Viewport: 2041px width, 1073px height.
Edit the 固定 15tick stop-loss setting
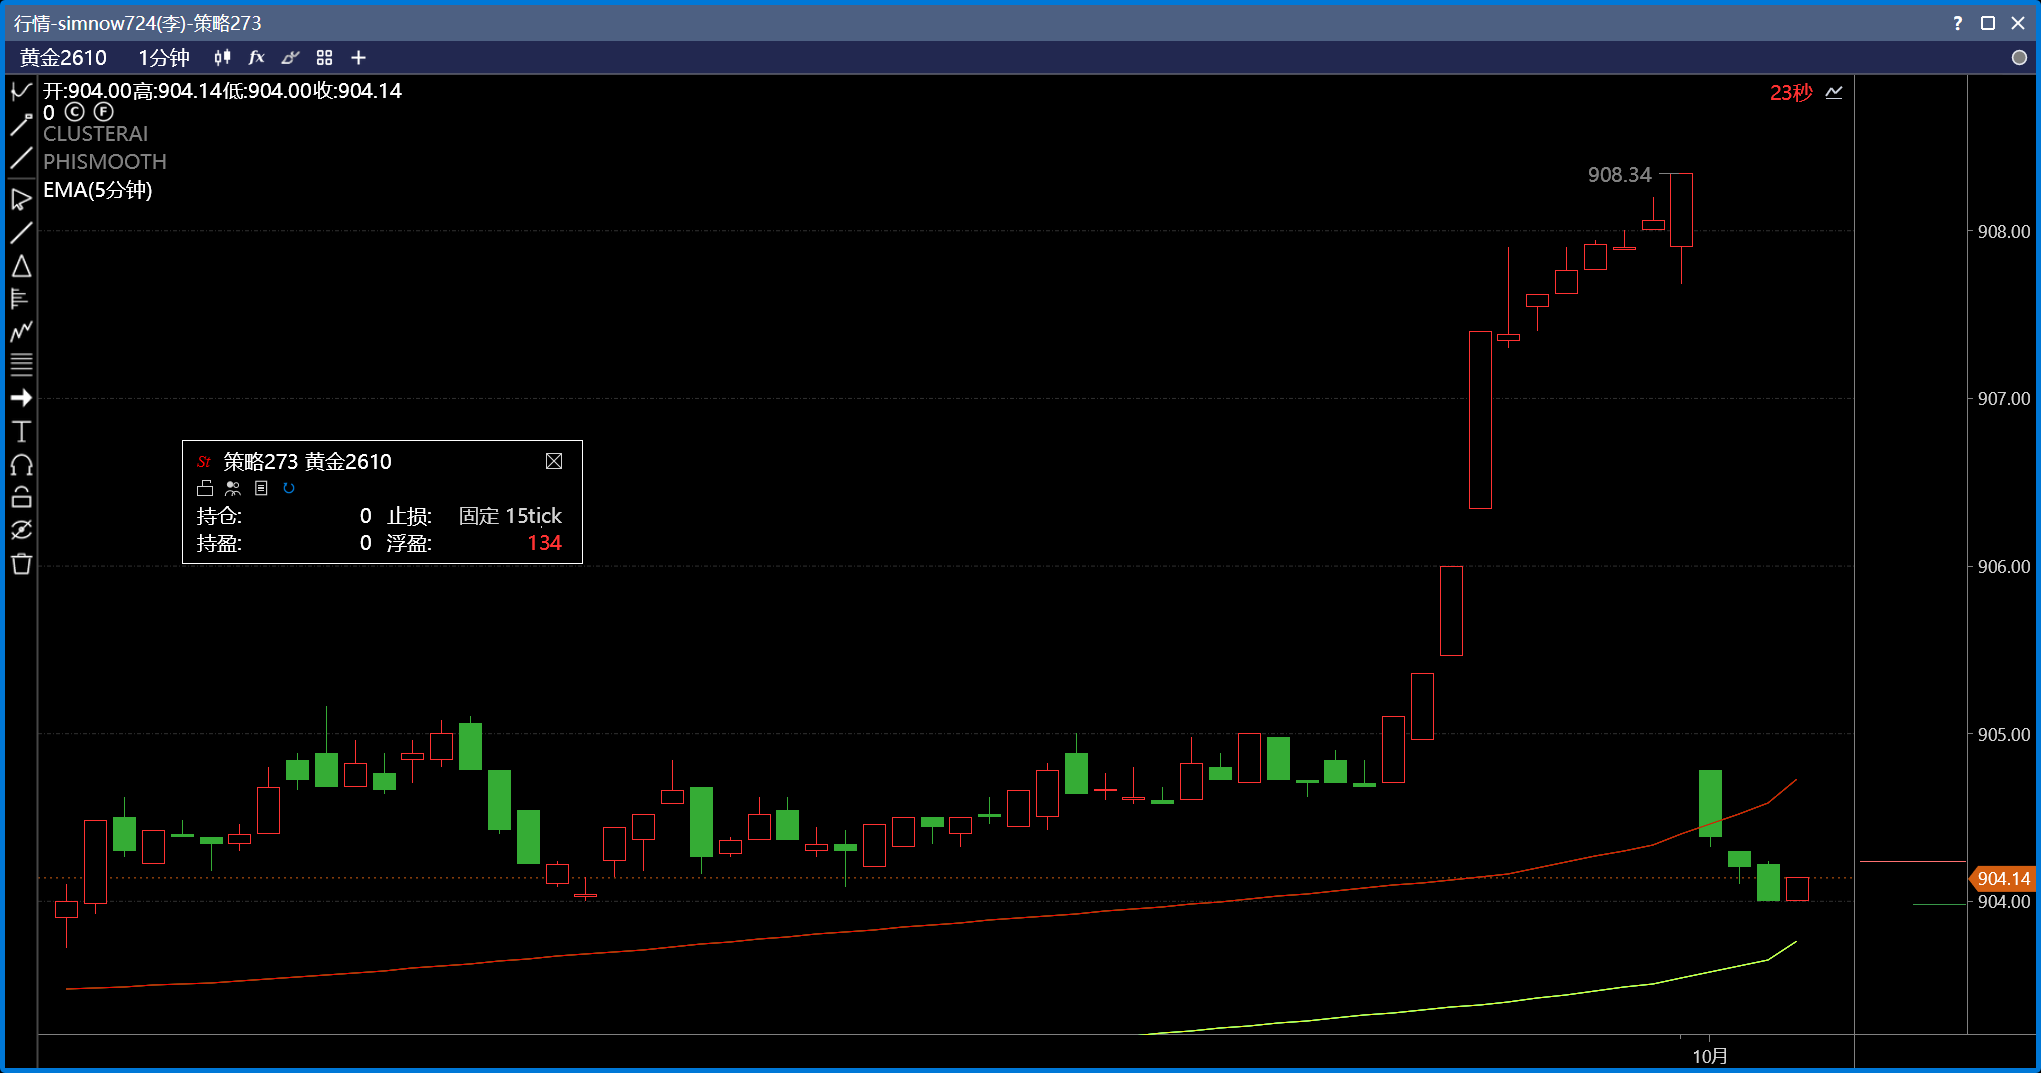click(x=510, y=516)
